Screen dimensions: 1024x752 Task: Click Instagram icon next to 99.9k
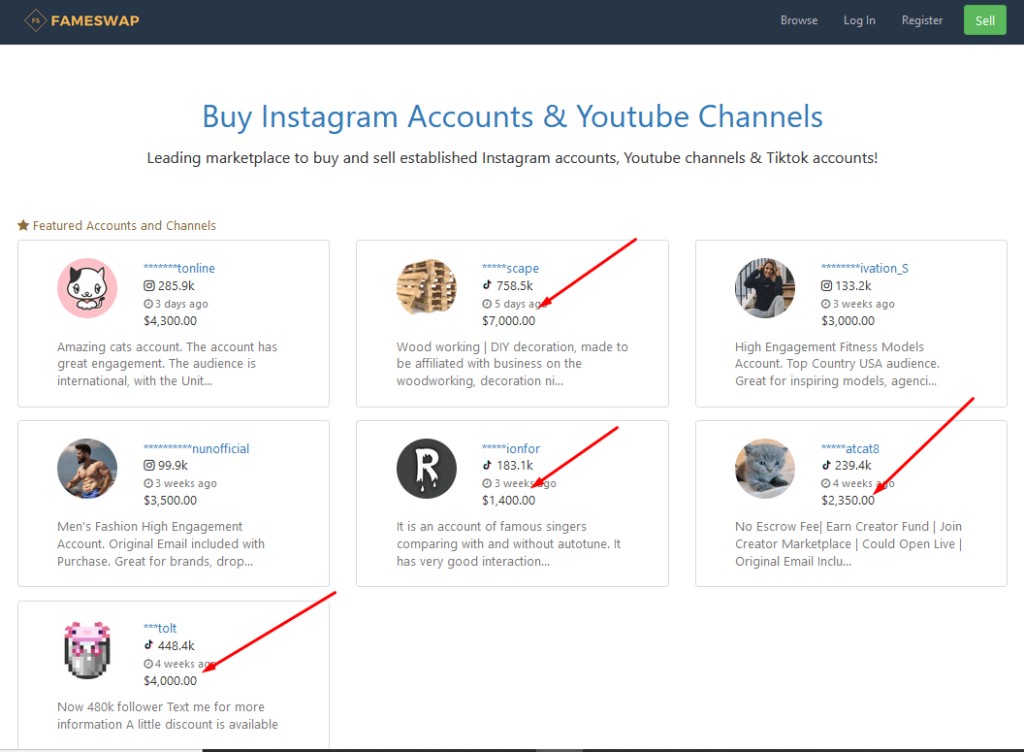click(149, 465)
